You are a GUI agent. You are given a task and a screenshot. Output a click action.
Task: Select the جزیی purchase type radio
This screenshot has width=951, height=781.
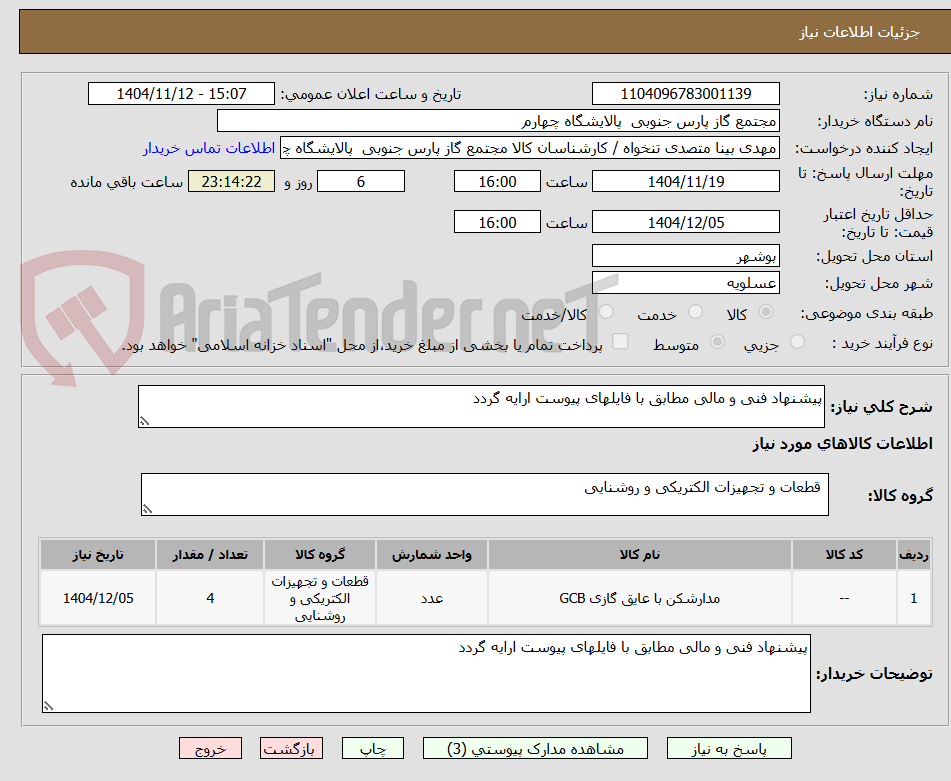(x=798, y=341)
